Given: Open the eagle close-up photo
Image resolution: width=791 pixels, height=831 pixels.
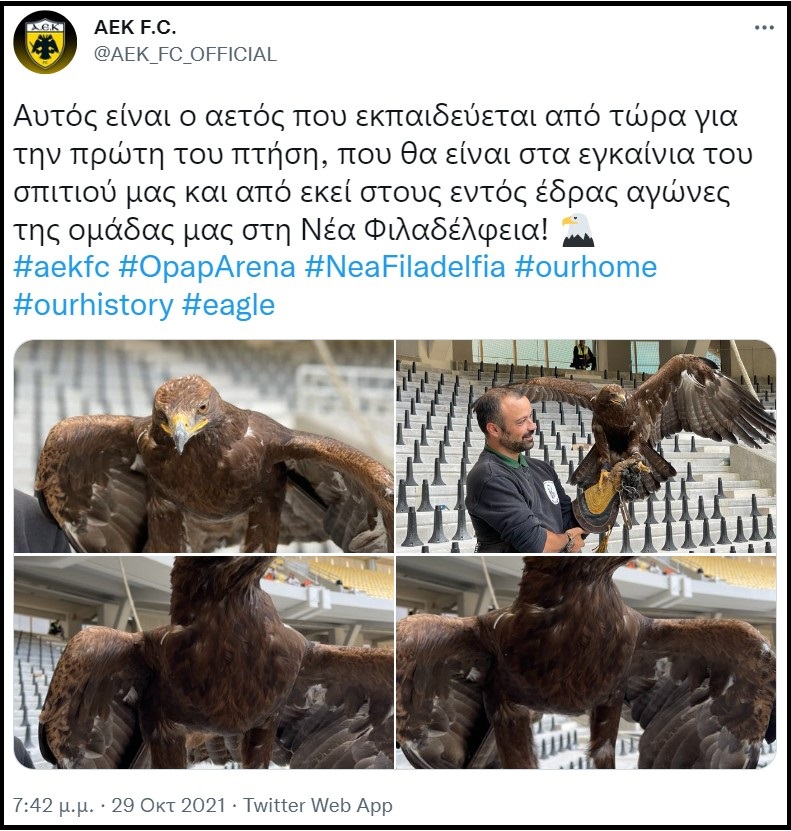Looking at the screenshot, I should pos(203,446).
